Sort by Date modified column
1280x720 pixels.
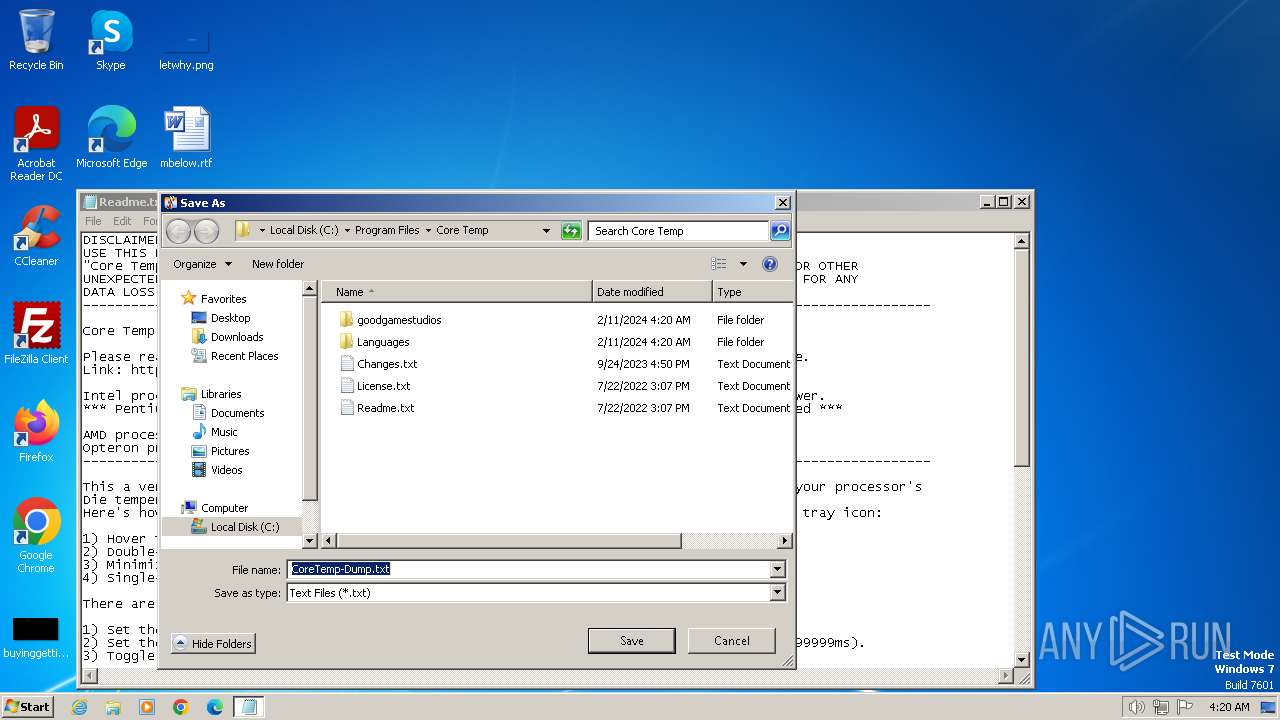652,292
